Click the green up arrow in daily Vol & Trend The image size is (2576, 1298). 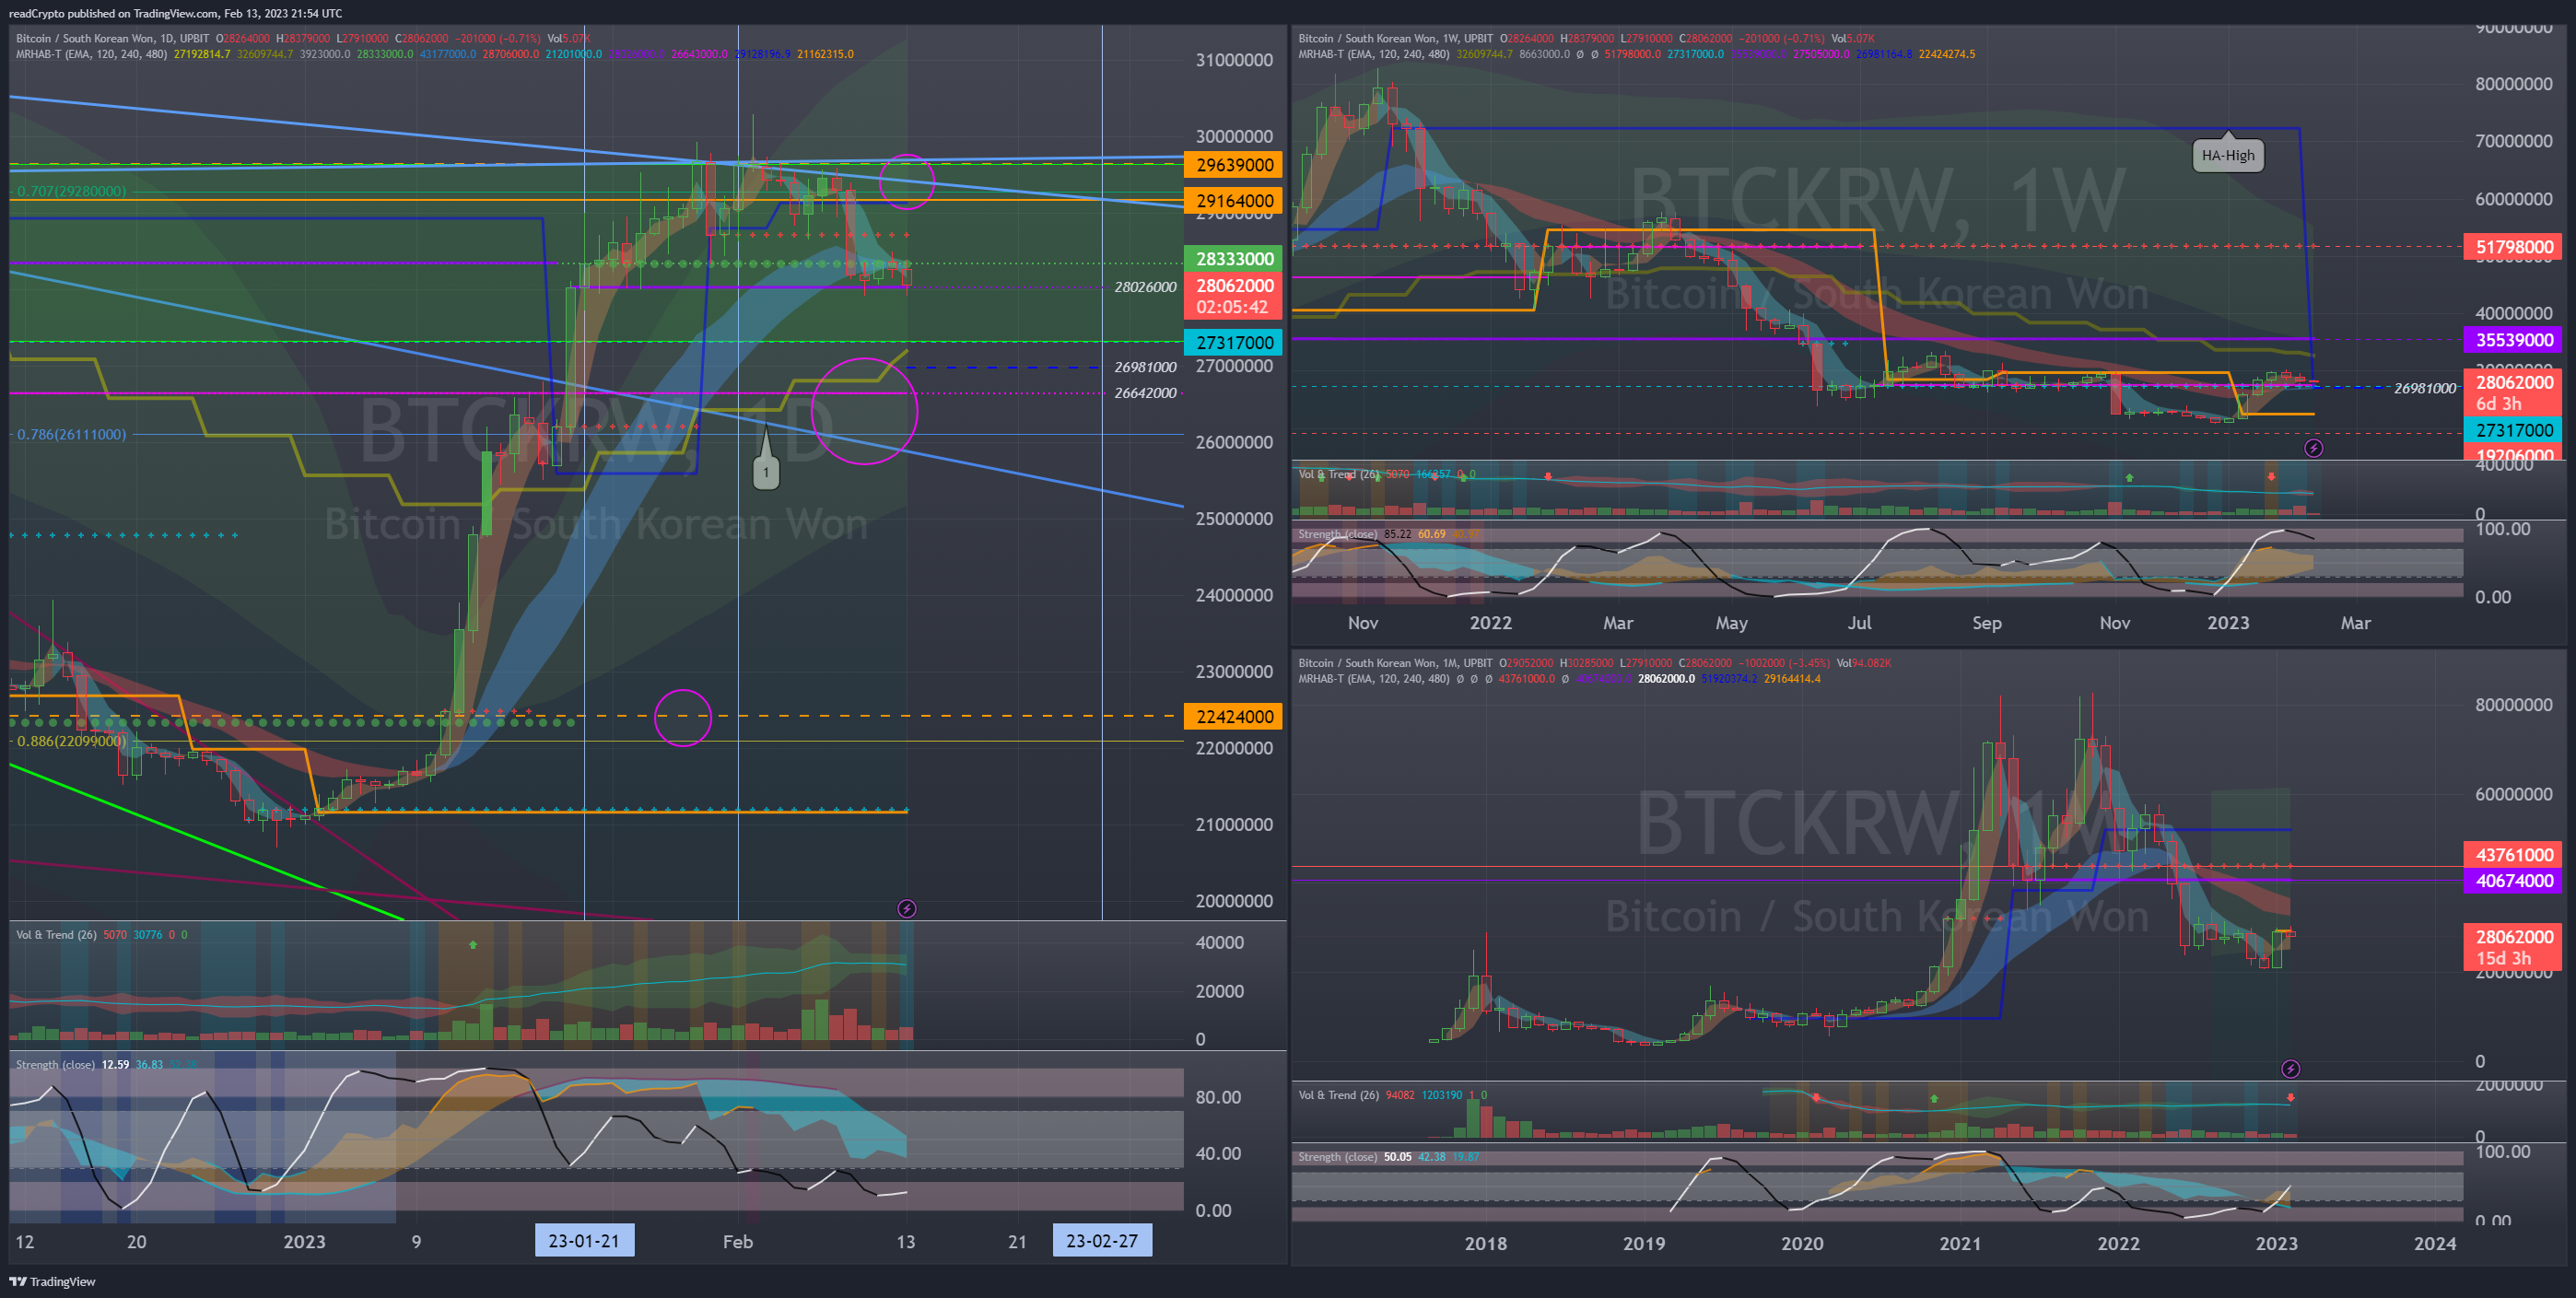473,944
